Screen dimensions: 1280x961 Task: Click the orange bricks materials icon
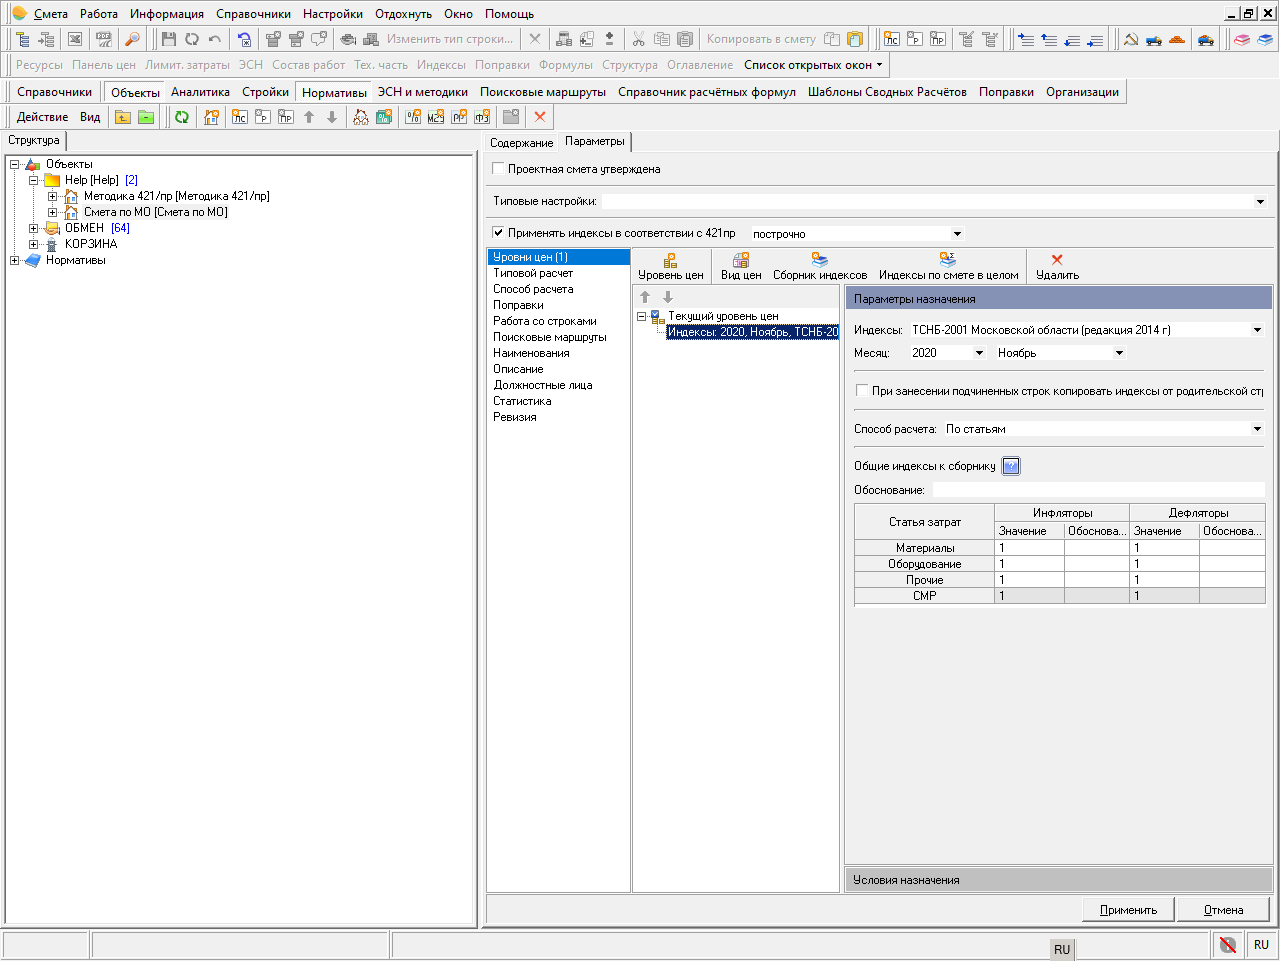click(1177, 39)
